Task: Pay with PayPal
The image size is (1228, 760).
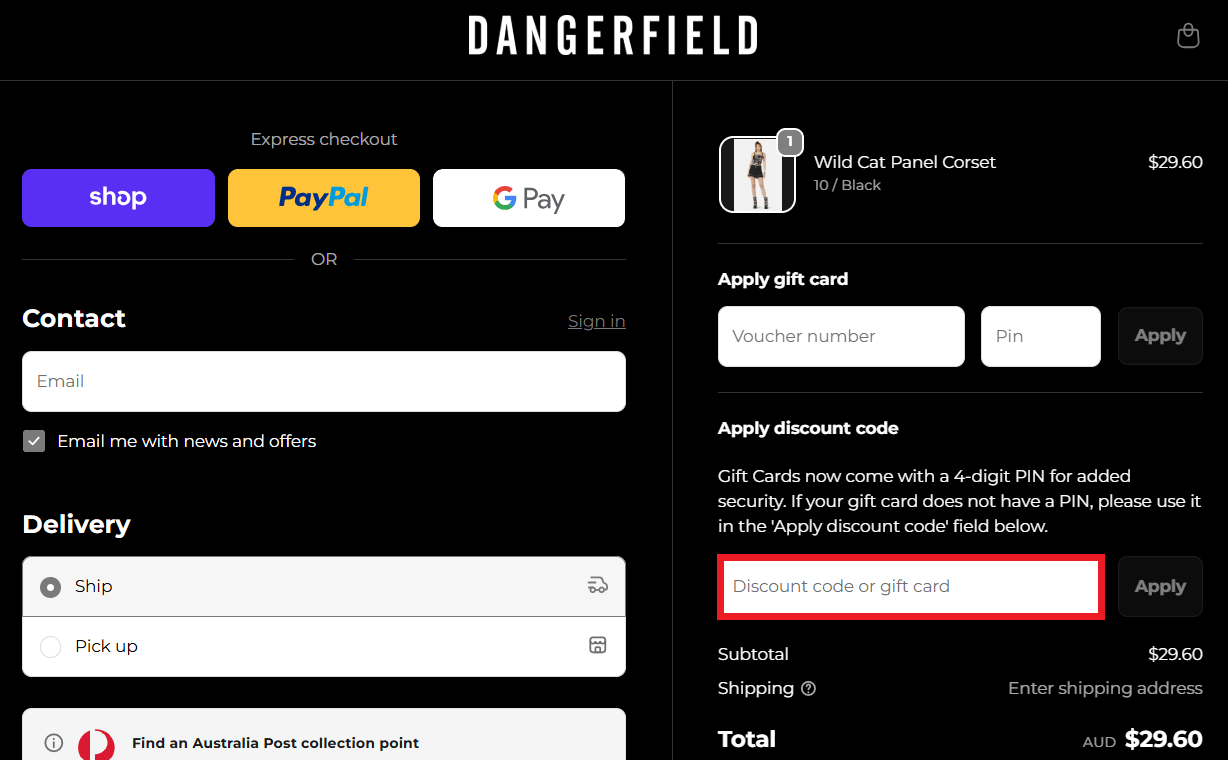Action: point(323,198)
